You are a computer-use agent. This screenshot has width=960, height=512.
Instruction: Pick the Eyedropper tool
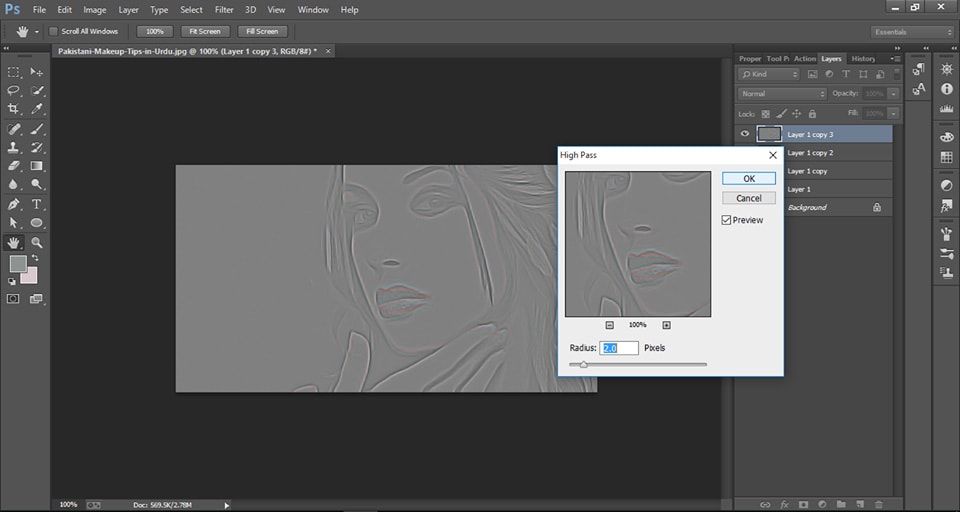coord(37,108)
